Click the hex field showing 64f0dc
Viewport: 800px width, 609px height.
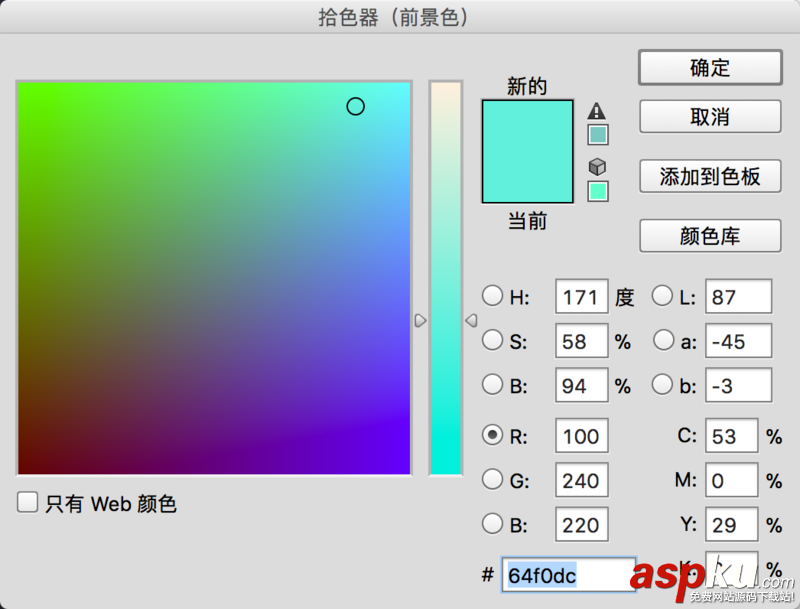(x=568, y=575)
